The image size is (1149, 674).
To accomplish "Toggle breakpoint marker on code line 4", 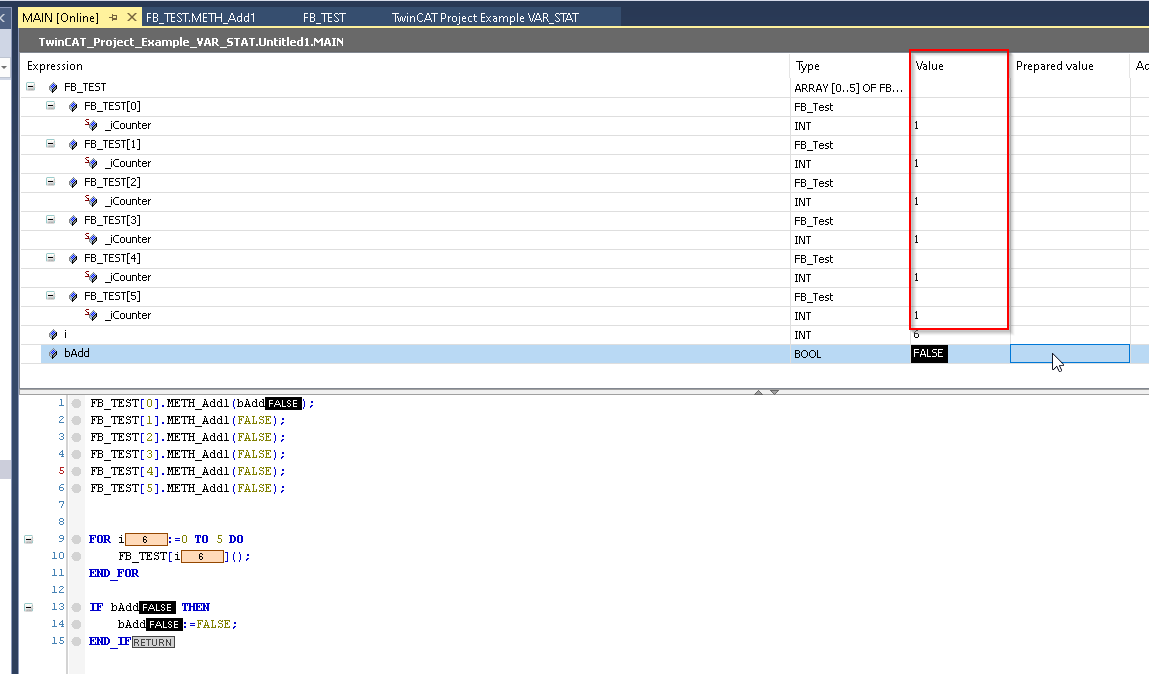I will point(76,454).
